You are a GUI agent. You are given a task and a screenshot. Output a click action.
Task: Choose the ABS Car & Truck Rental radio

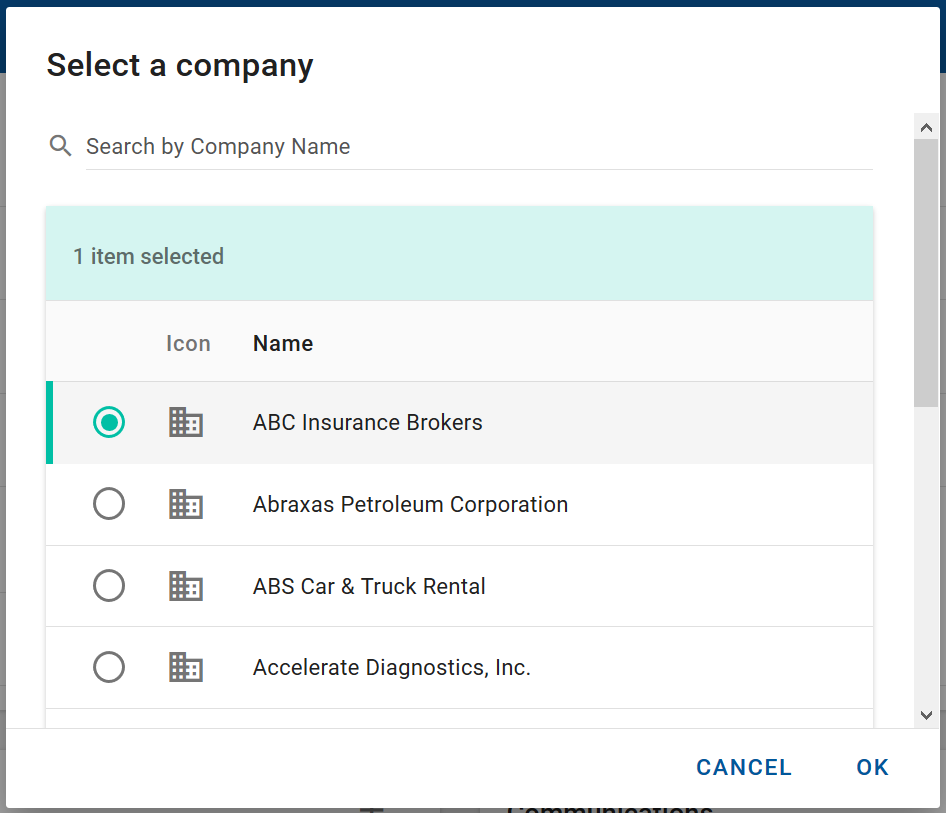(109, 586)
